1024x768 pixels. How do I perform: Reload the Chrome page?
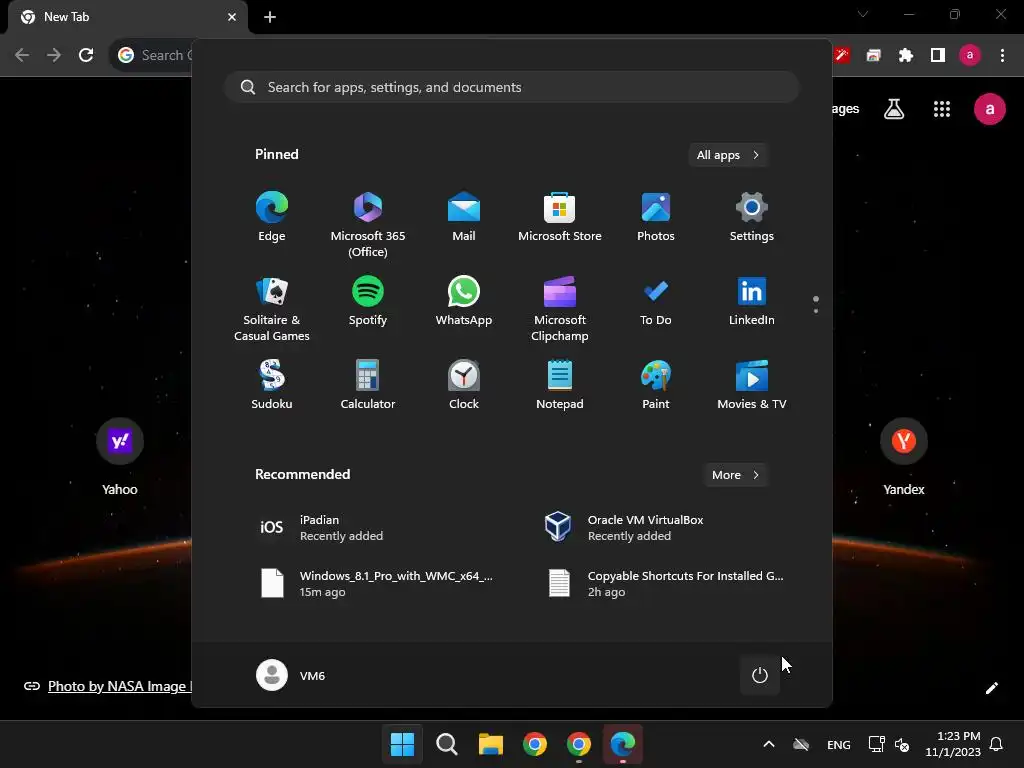tap(86, 56)
